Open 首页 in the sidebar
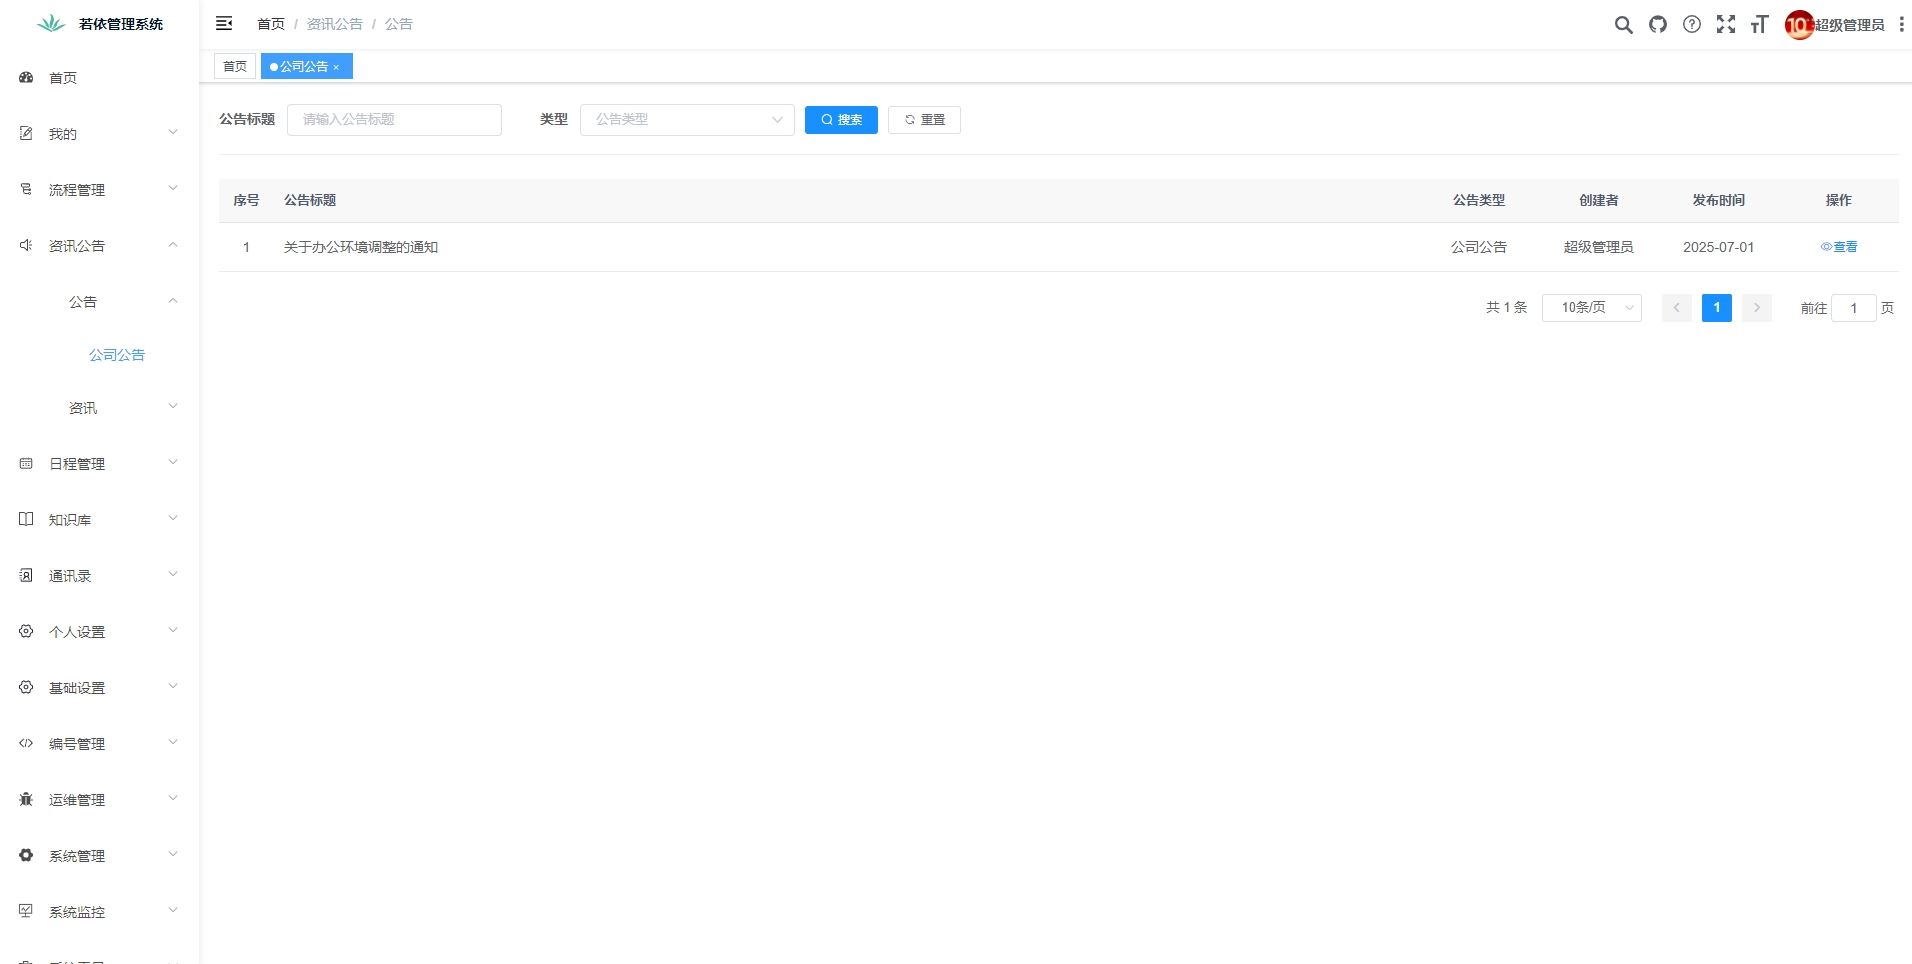The image size is (1912, 964). (63, 78)
